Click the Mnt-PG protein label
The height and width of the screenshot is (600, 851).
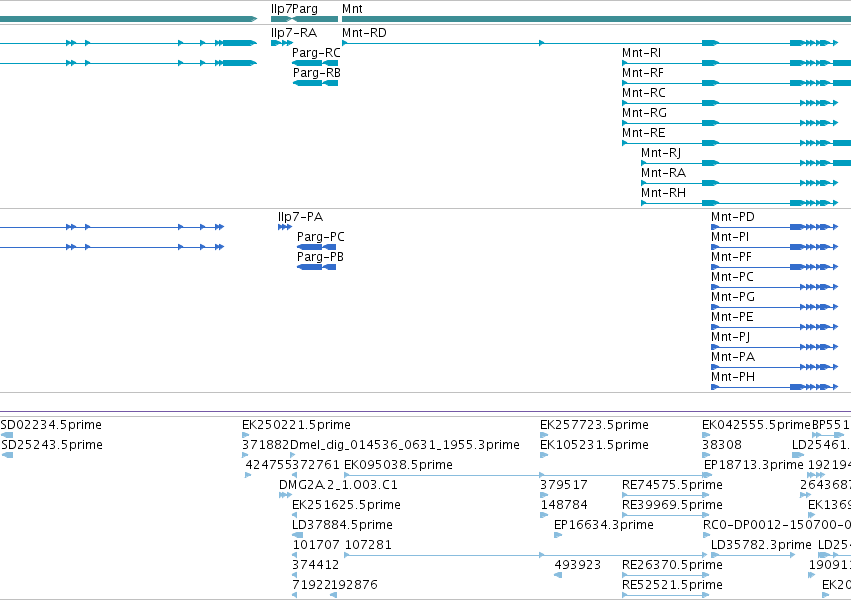[x=733, y=297]
